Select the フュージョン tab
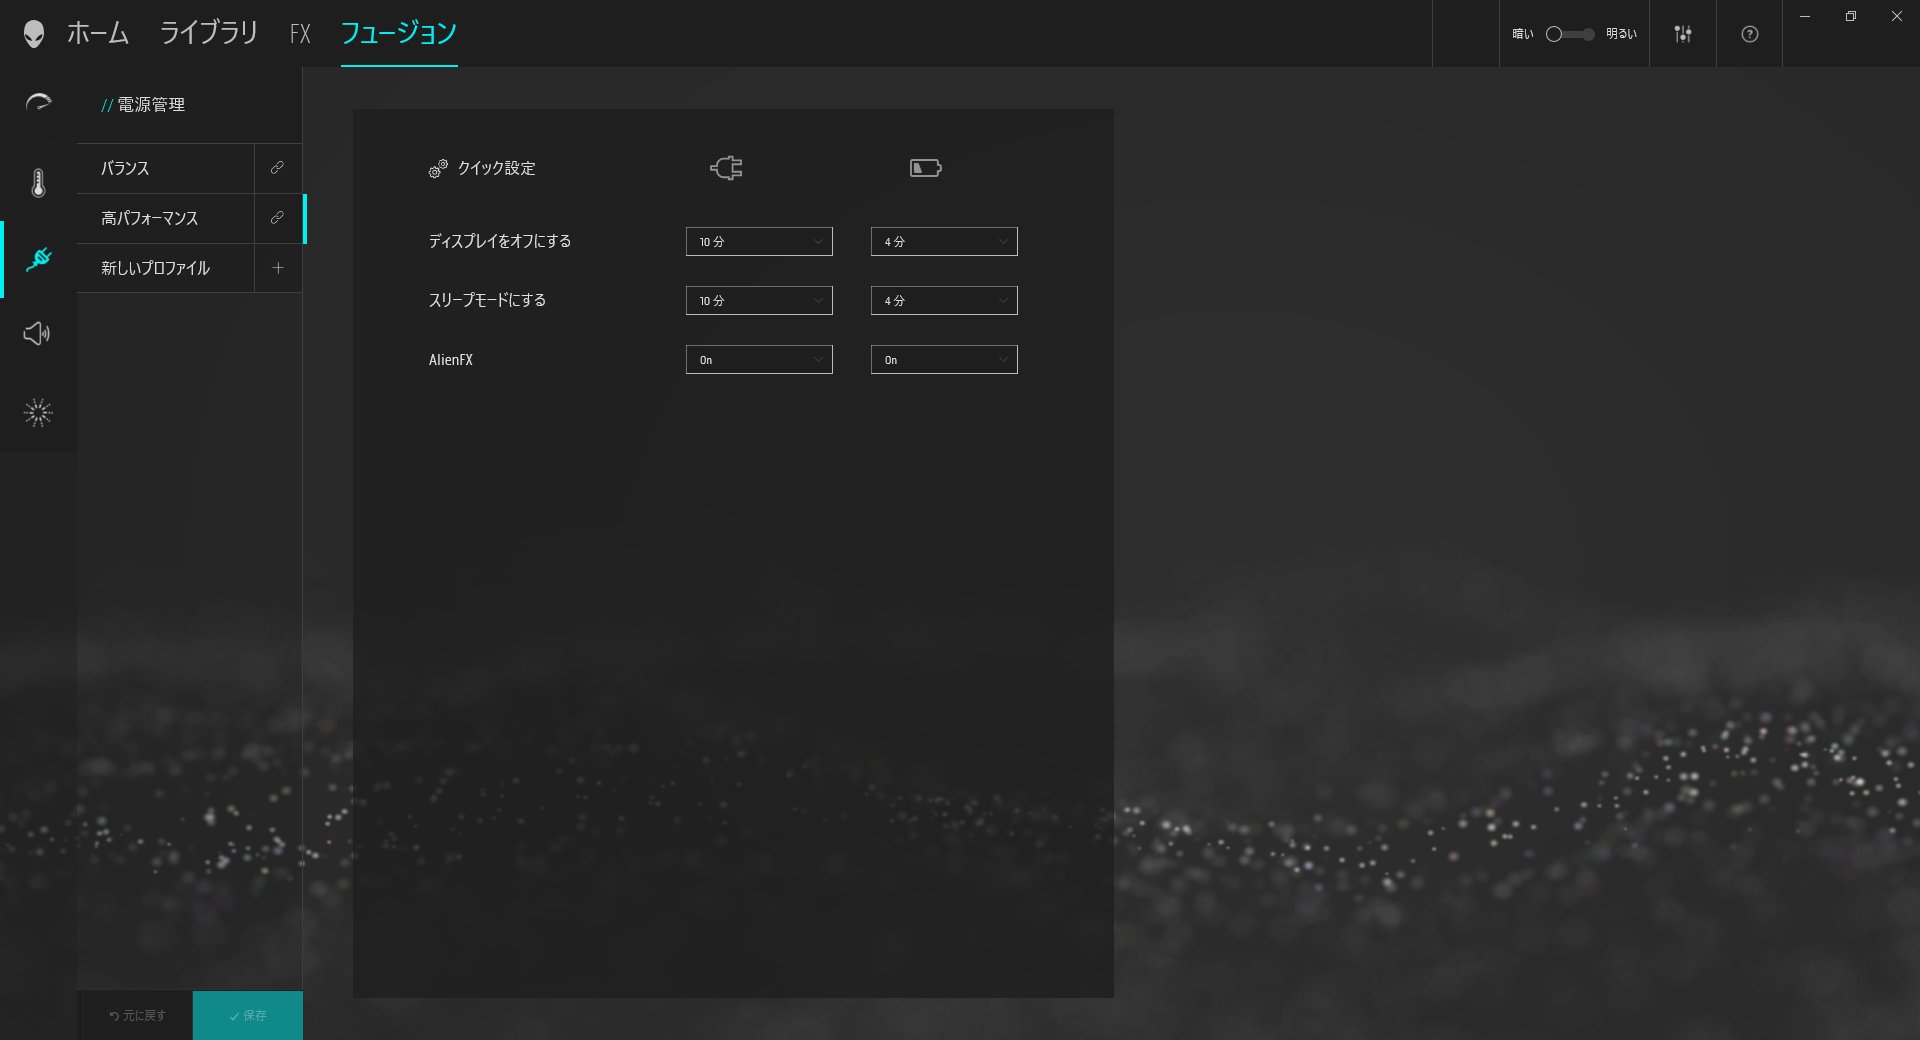 399,33
